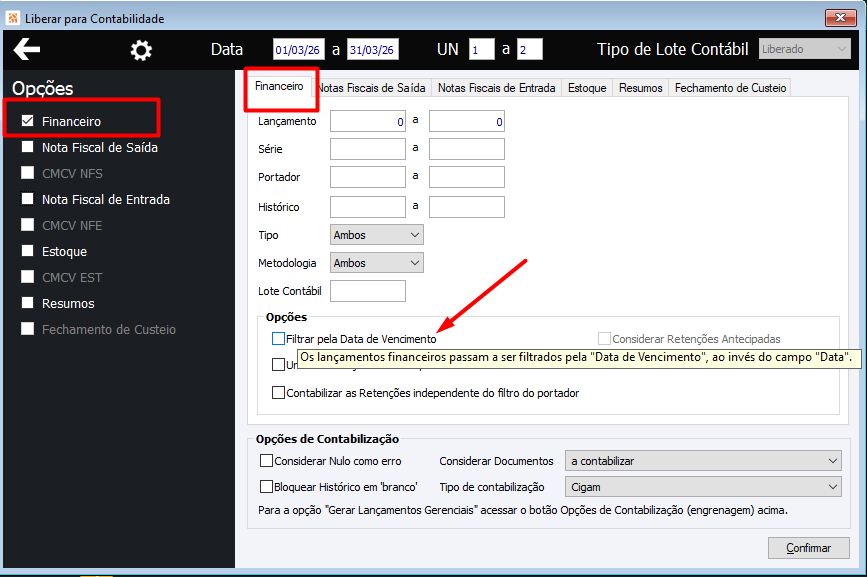Click the first Portador field

click(x=368, y=177)
